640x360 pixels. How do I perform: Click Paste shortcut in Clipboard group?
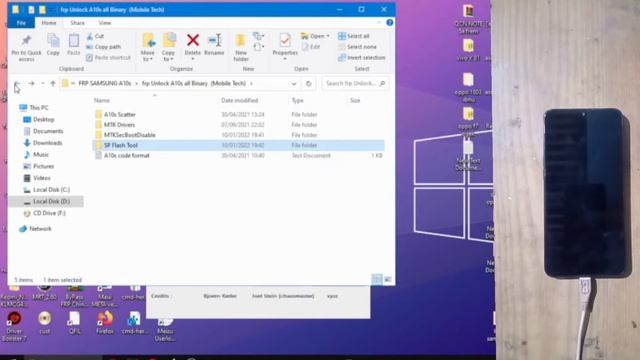pyautogui.click(x=109, y=58)
